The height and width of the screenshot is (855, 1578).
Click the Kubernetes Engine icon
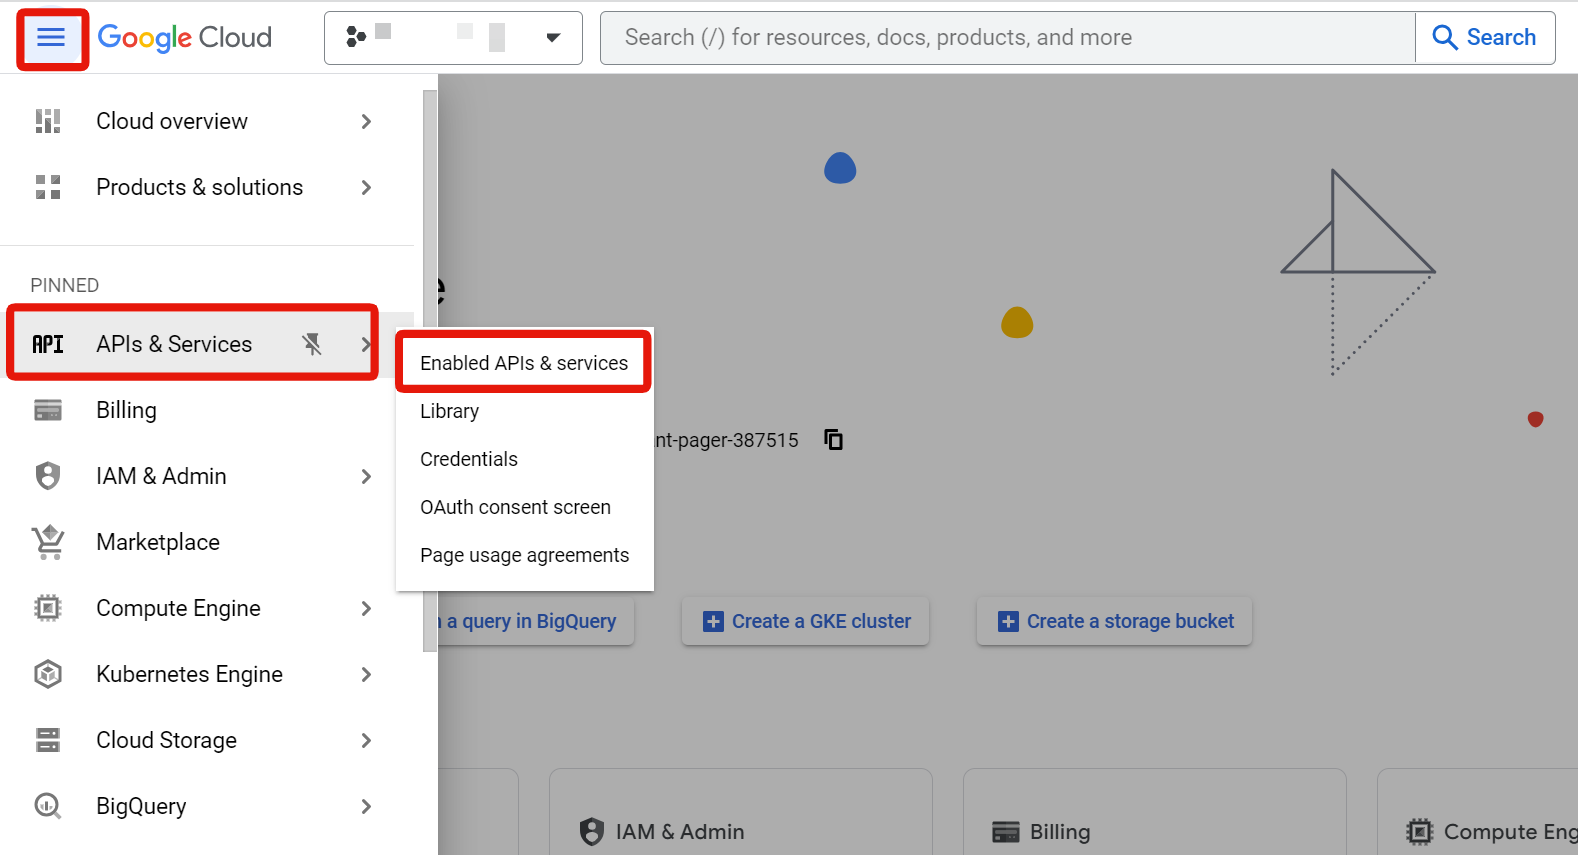click(48, 674)
